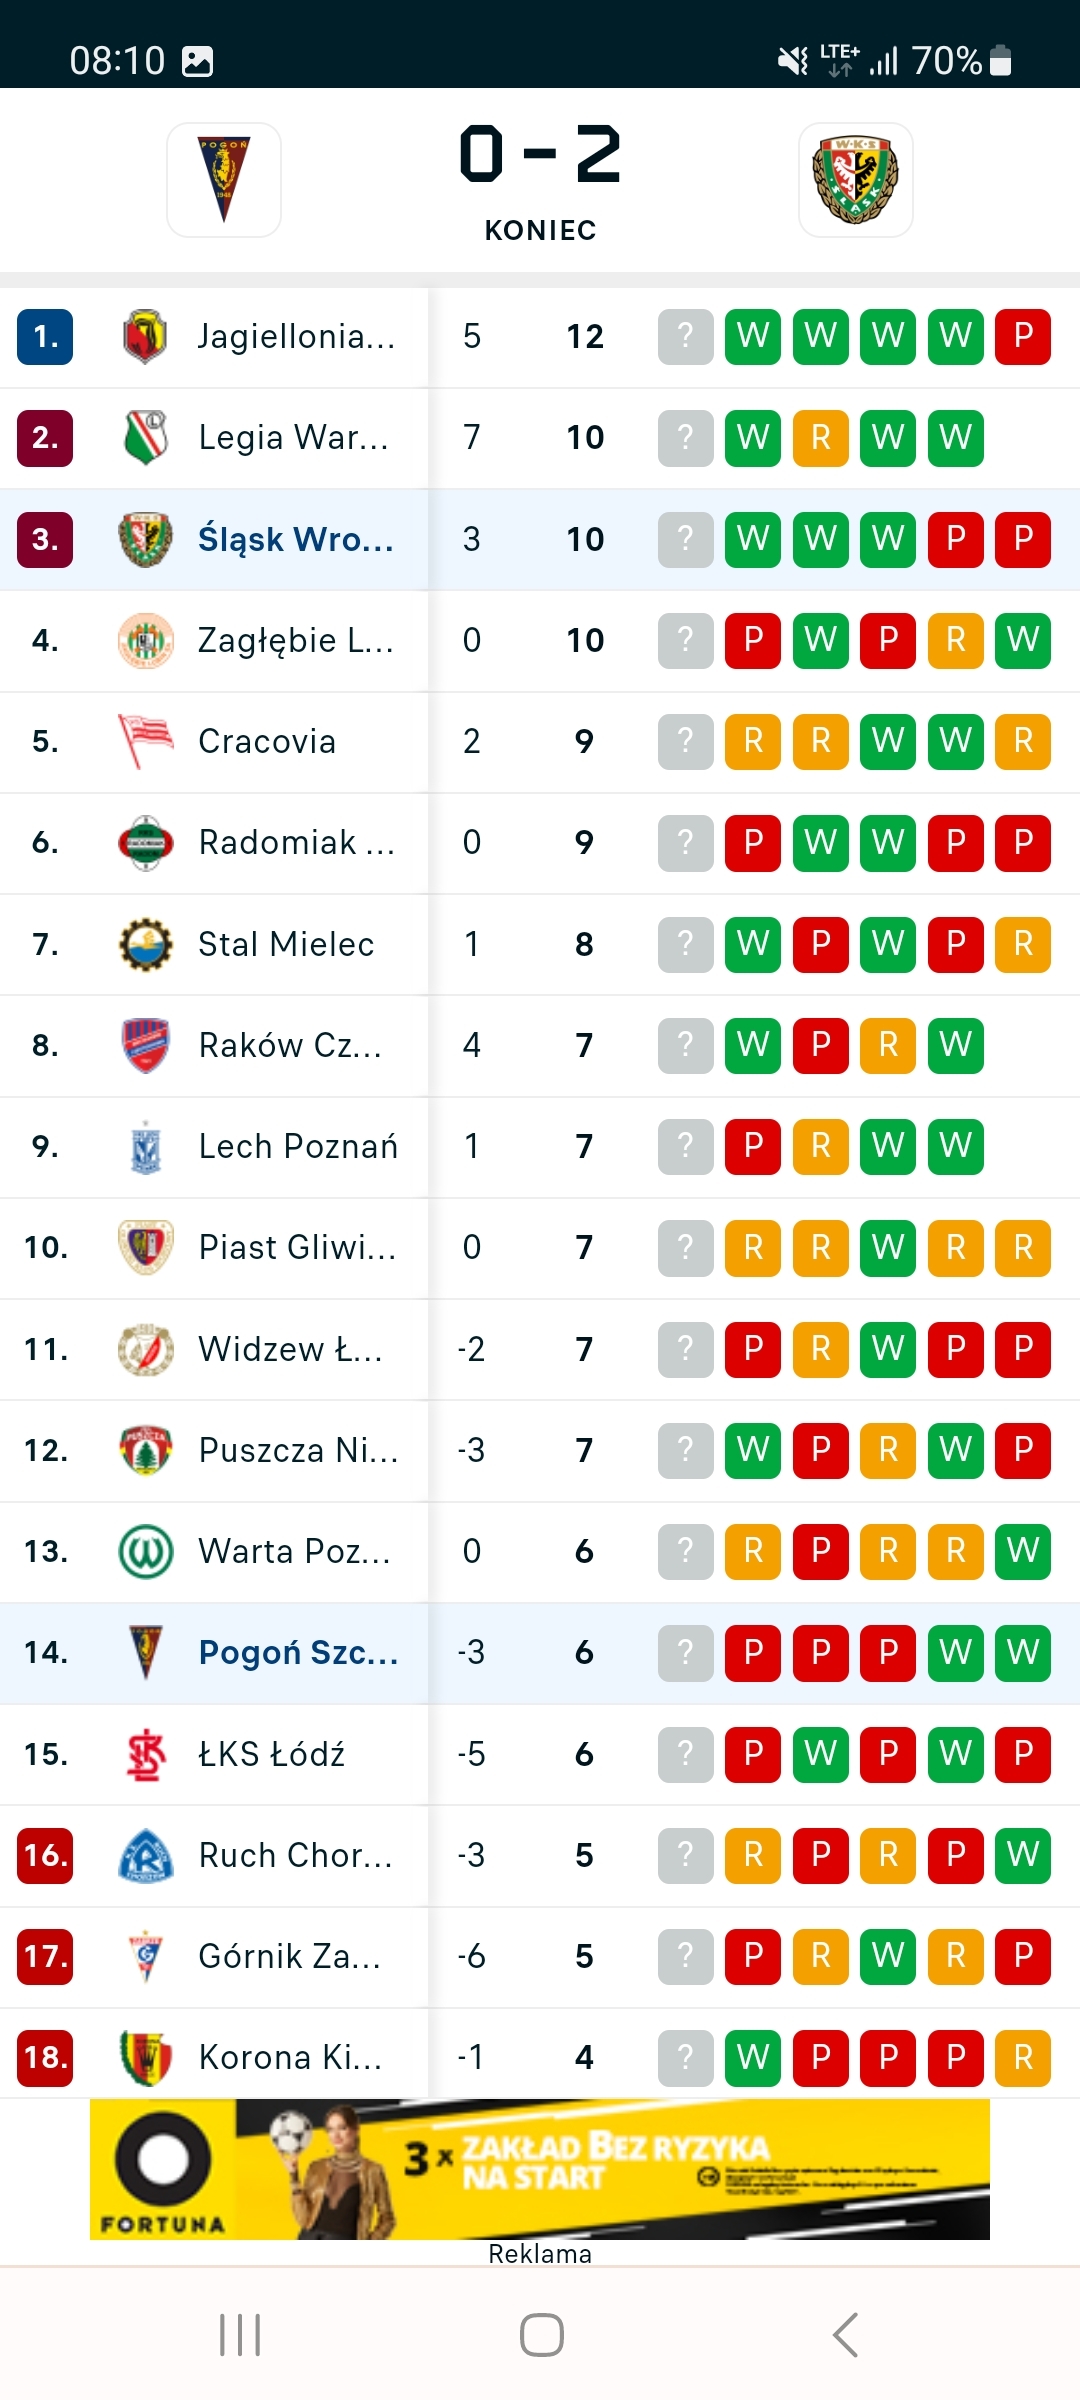1080x2400 pixels.
Task: Open the Fortuna advertisement banner
Action: click(540, 2168)
